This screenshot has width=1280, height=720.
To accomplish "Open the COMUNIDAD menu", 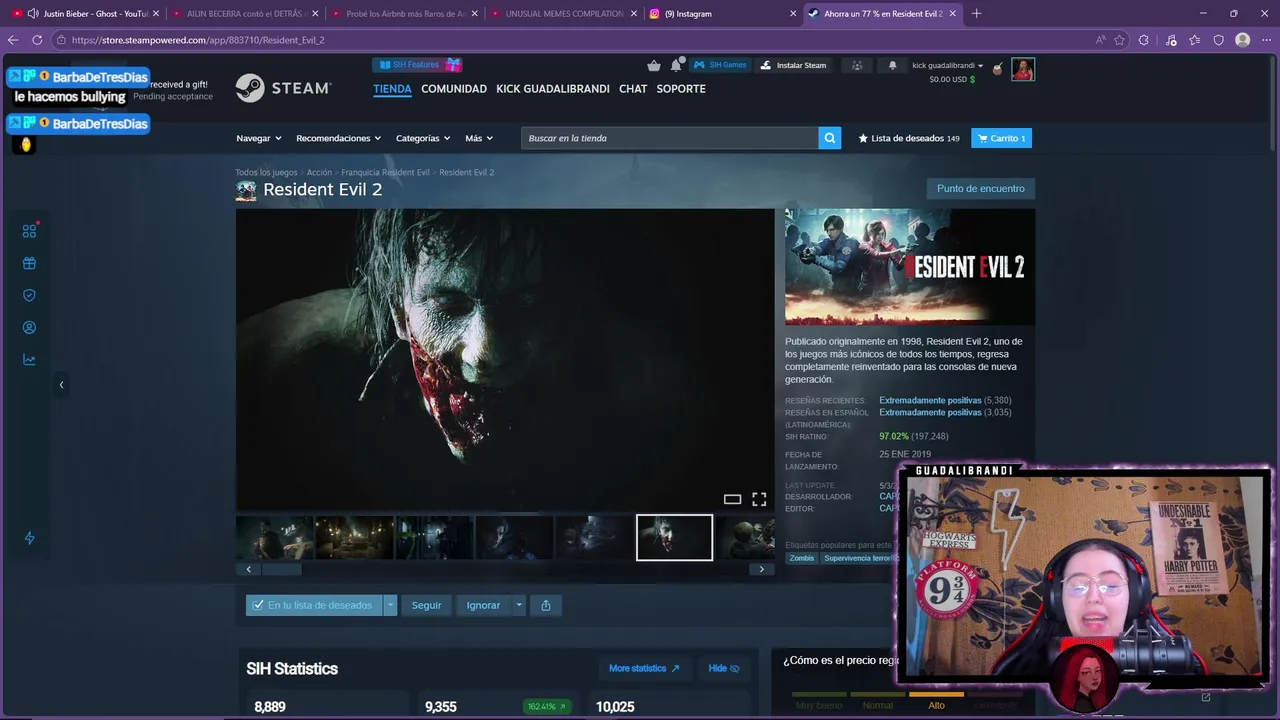I will 454,89.
